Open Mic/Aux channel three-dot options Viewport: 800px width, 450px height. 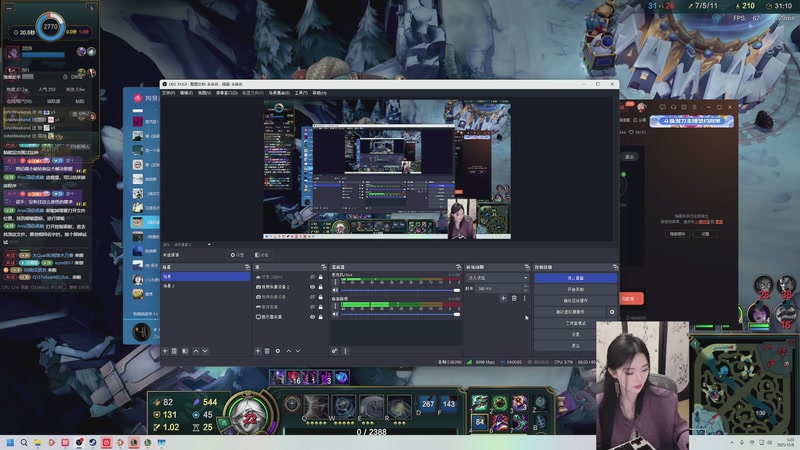[x=335, y=282]
